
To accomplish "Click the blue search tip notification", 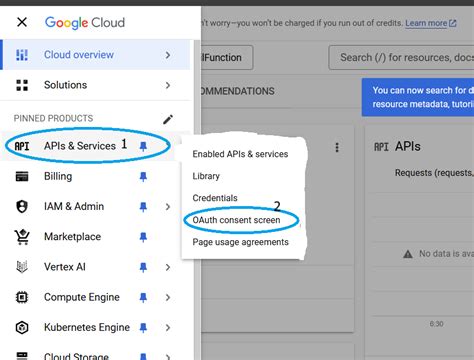I will tap(418, 97).
